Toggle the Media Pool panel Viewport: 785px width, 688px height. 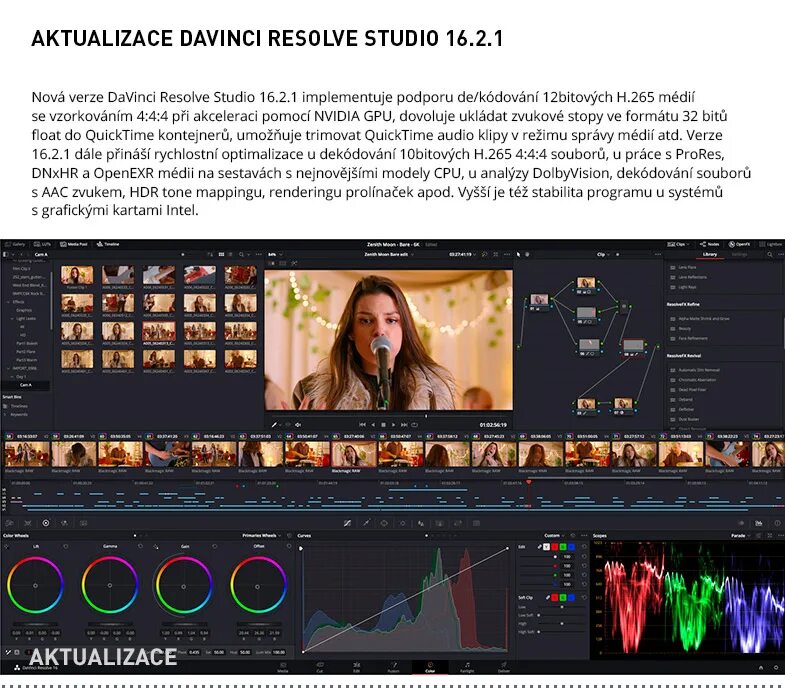tap(74, 244)
